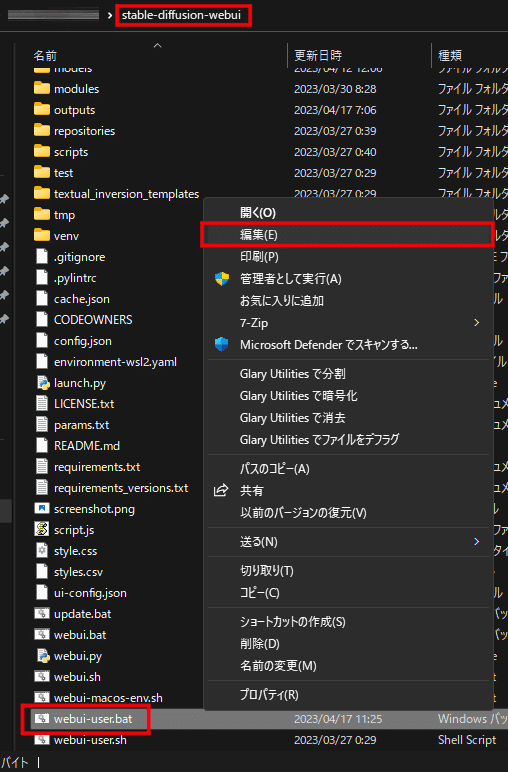
Task: Click the launch.py Python file icon
Action: 42,383
